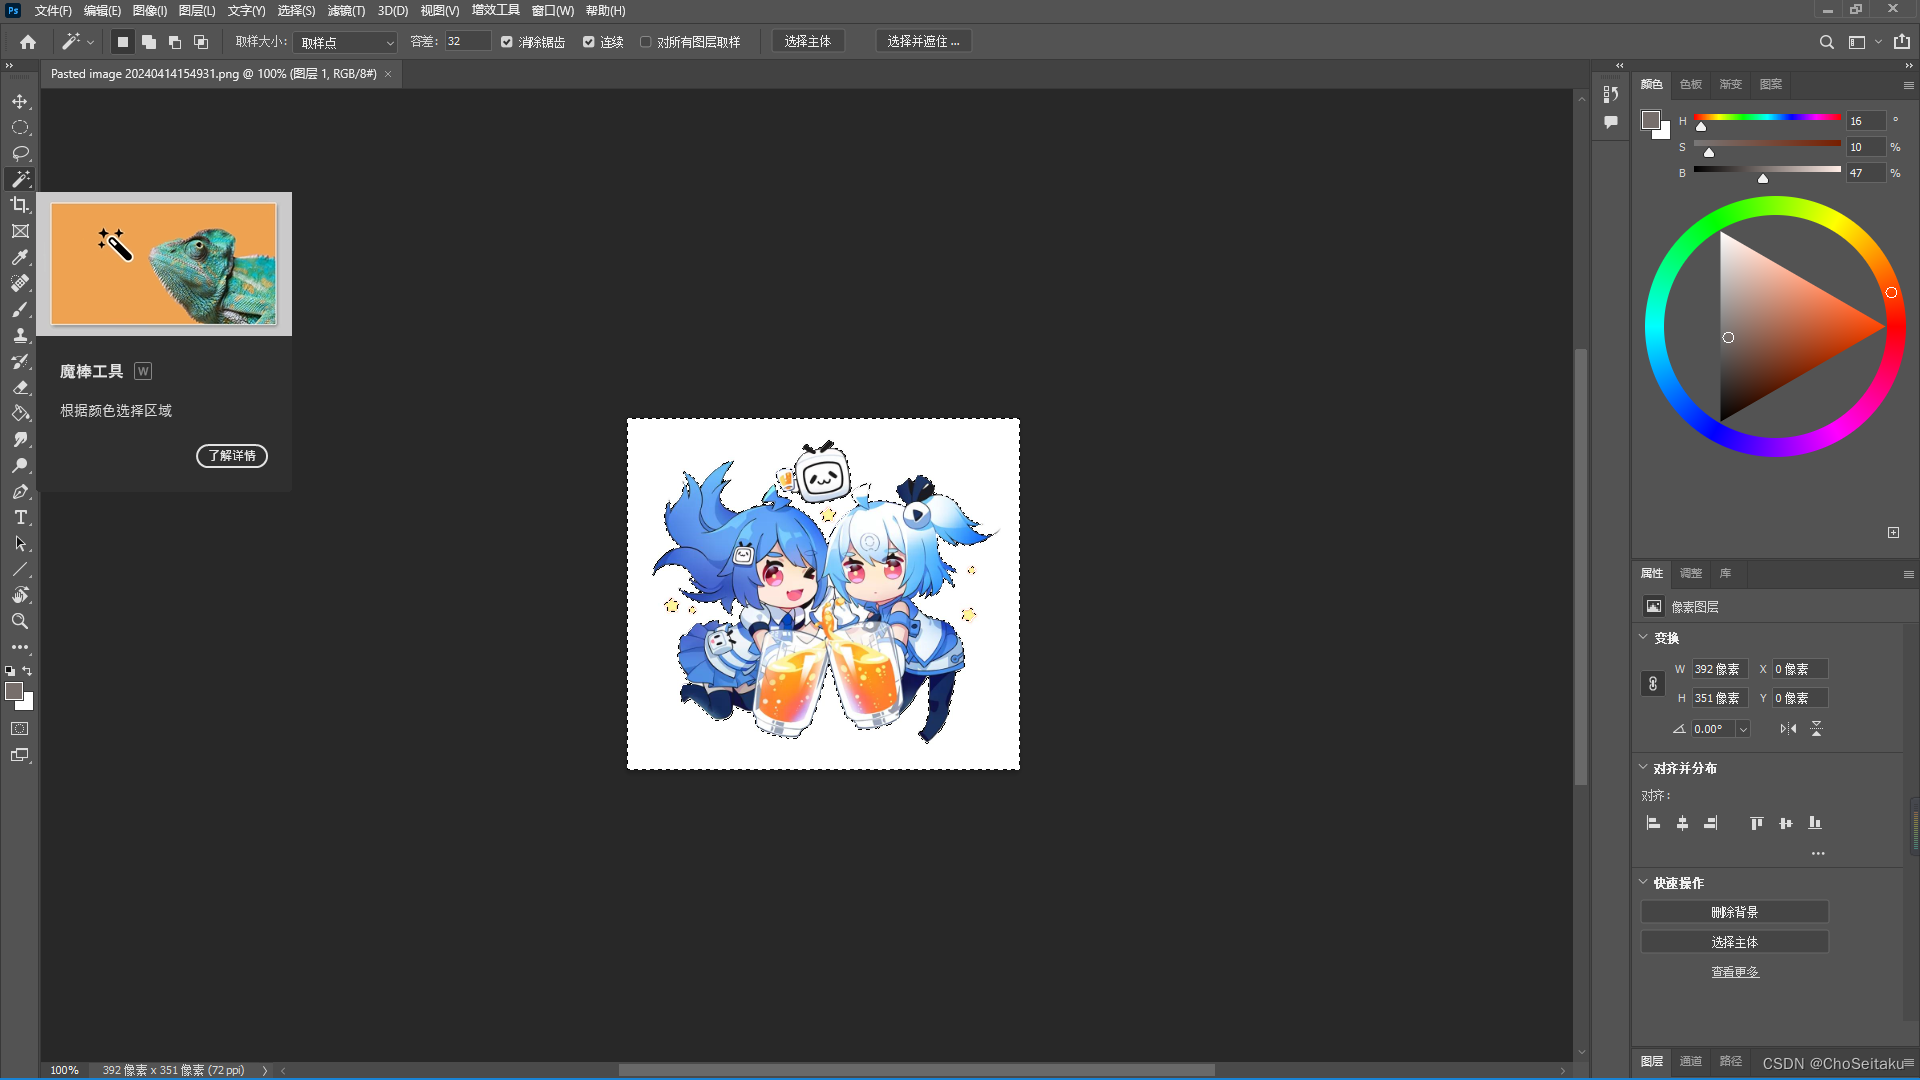Toggle the 消除锯齿 anti-alias checkbox

(x=507, y=42)
